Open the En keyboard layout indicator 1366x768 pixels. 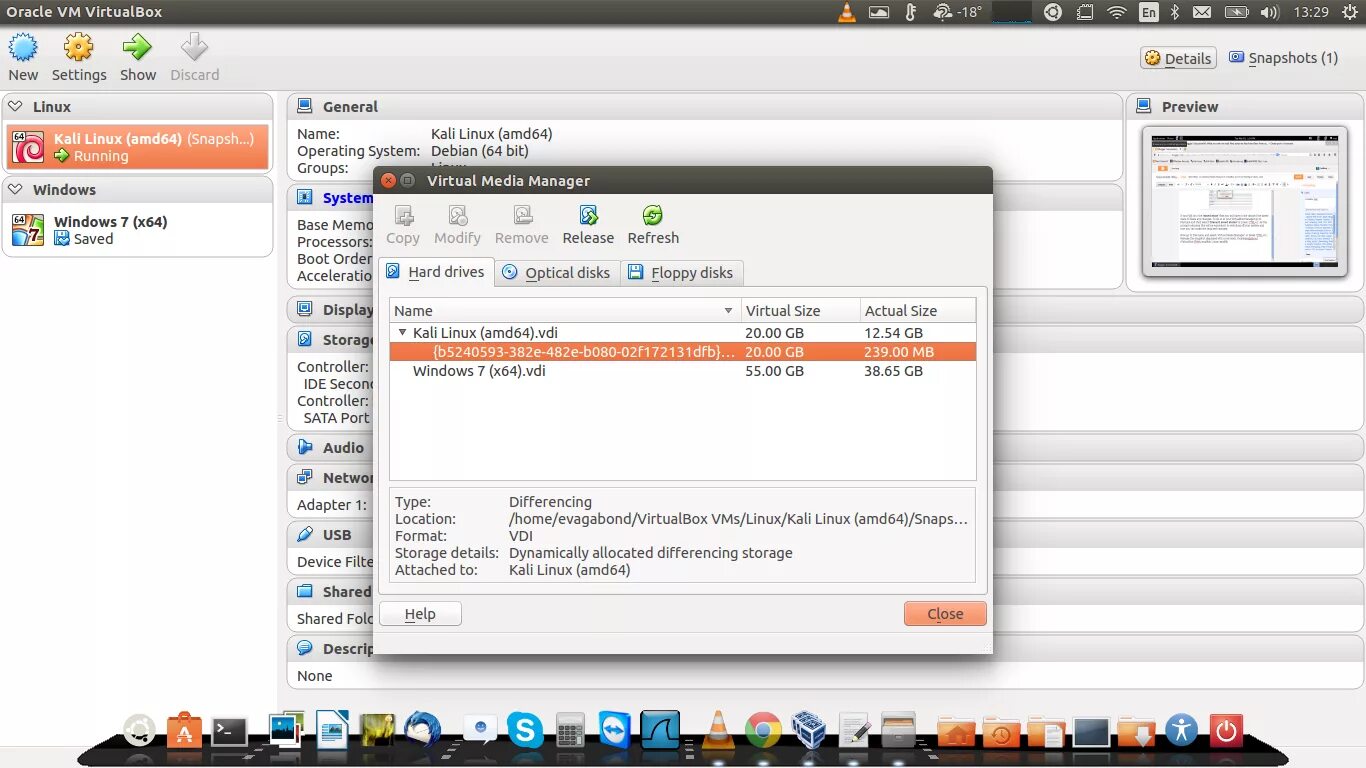[1149, 12]
